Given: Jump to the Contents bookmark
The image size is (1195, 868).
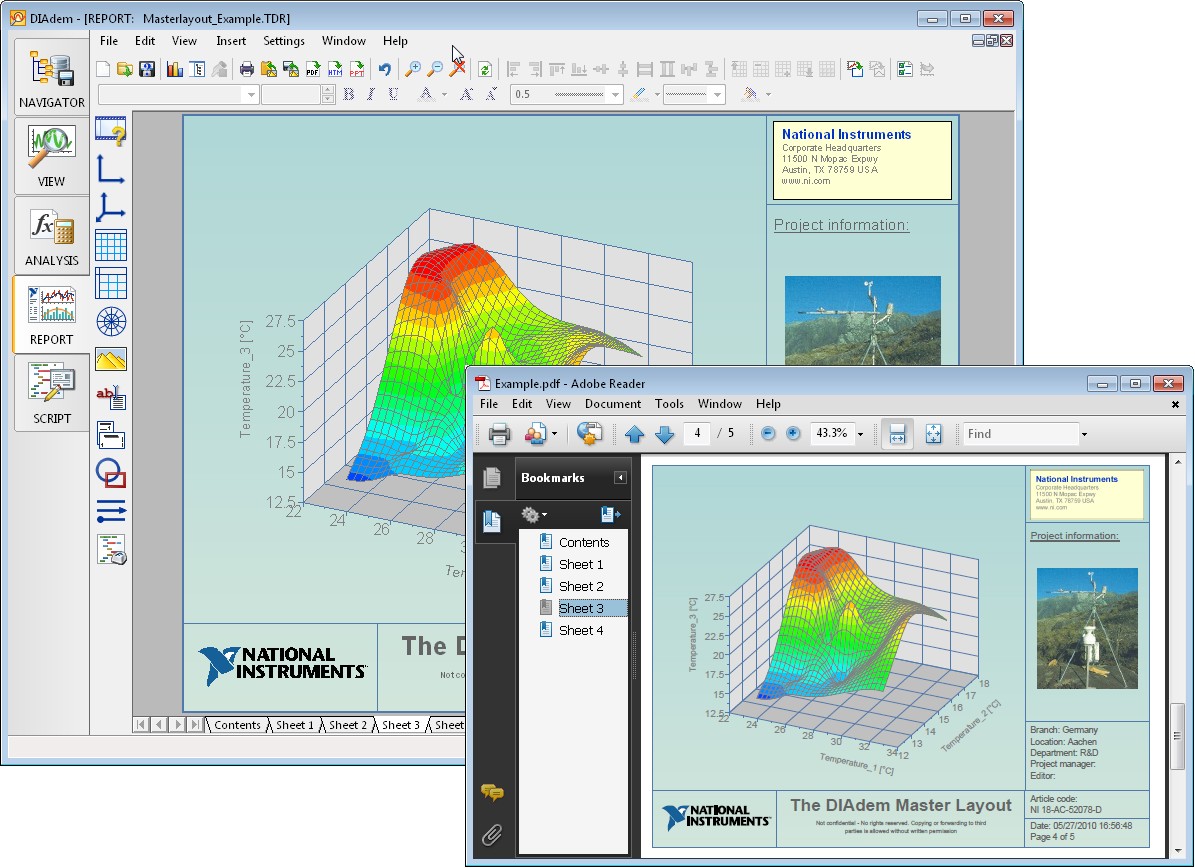Looking at the screenshot, I should (584, 543).
